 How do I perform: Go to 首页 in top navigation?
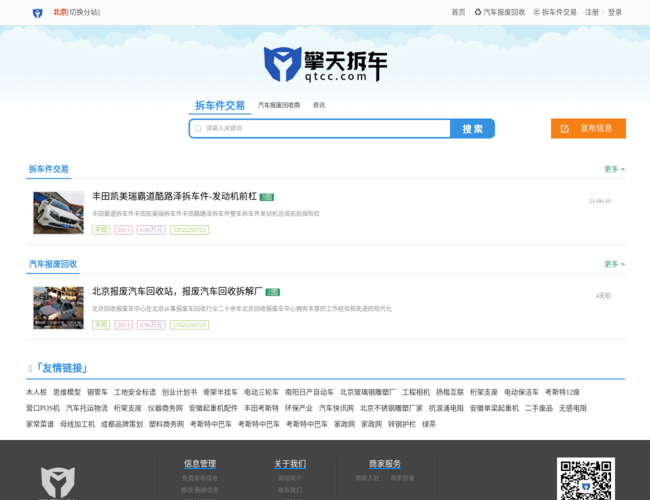(x=458, y=12)
